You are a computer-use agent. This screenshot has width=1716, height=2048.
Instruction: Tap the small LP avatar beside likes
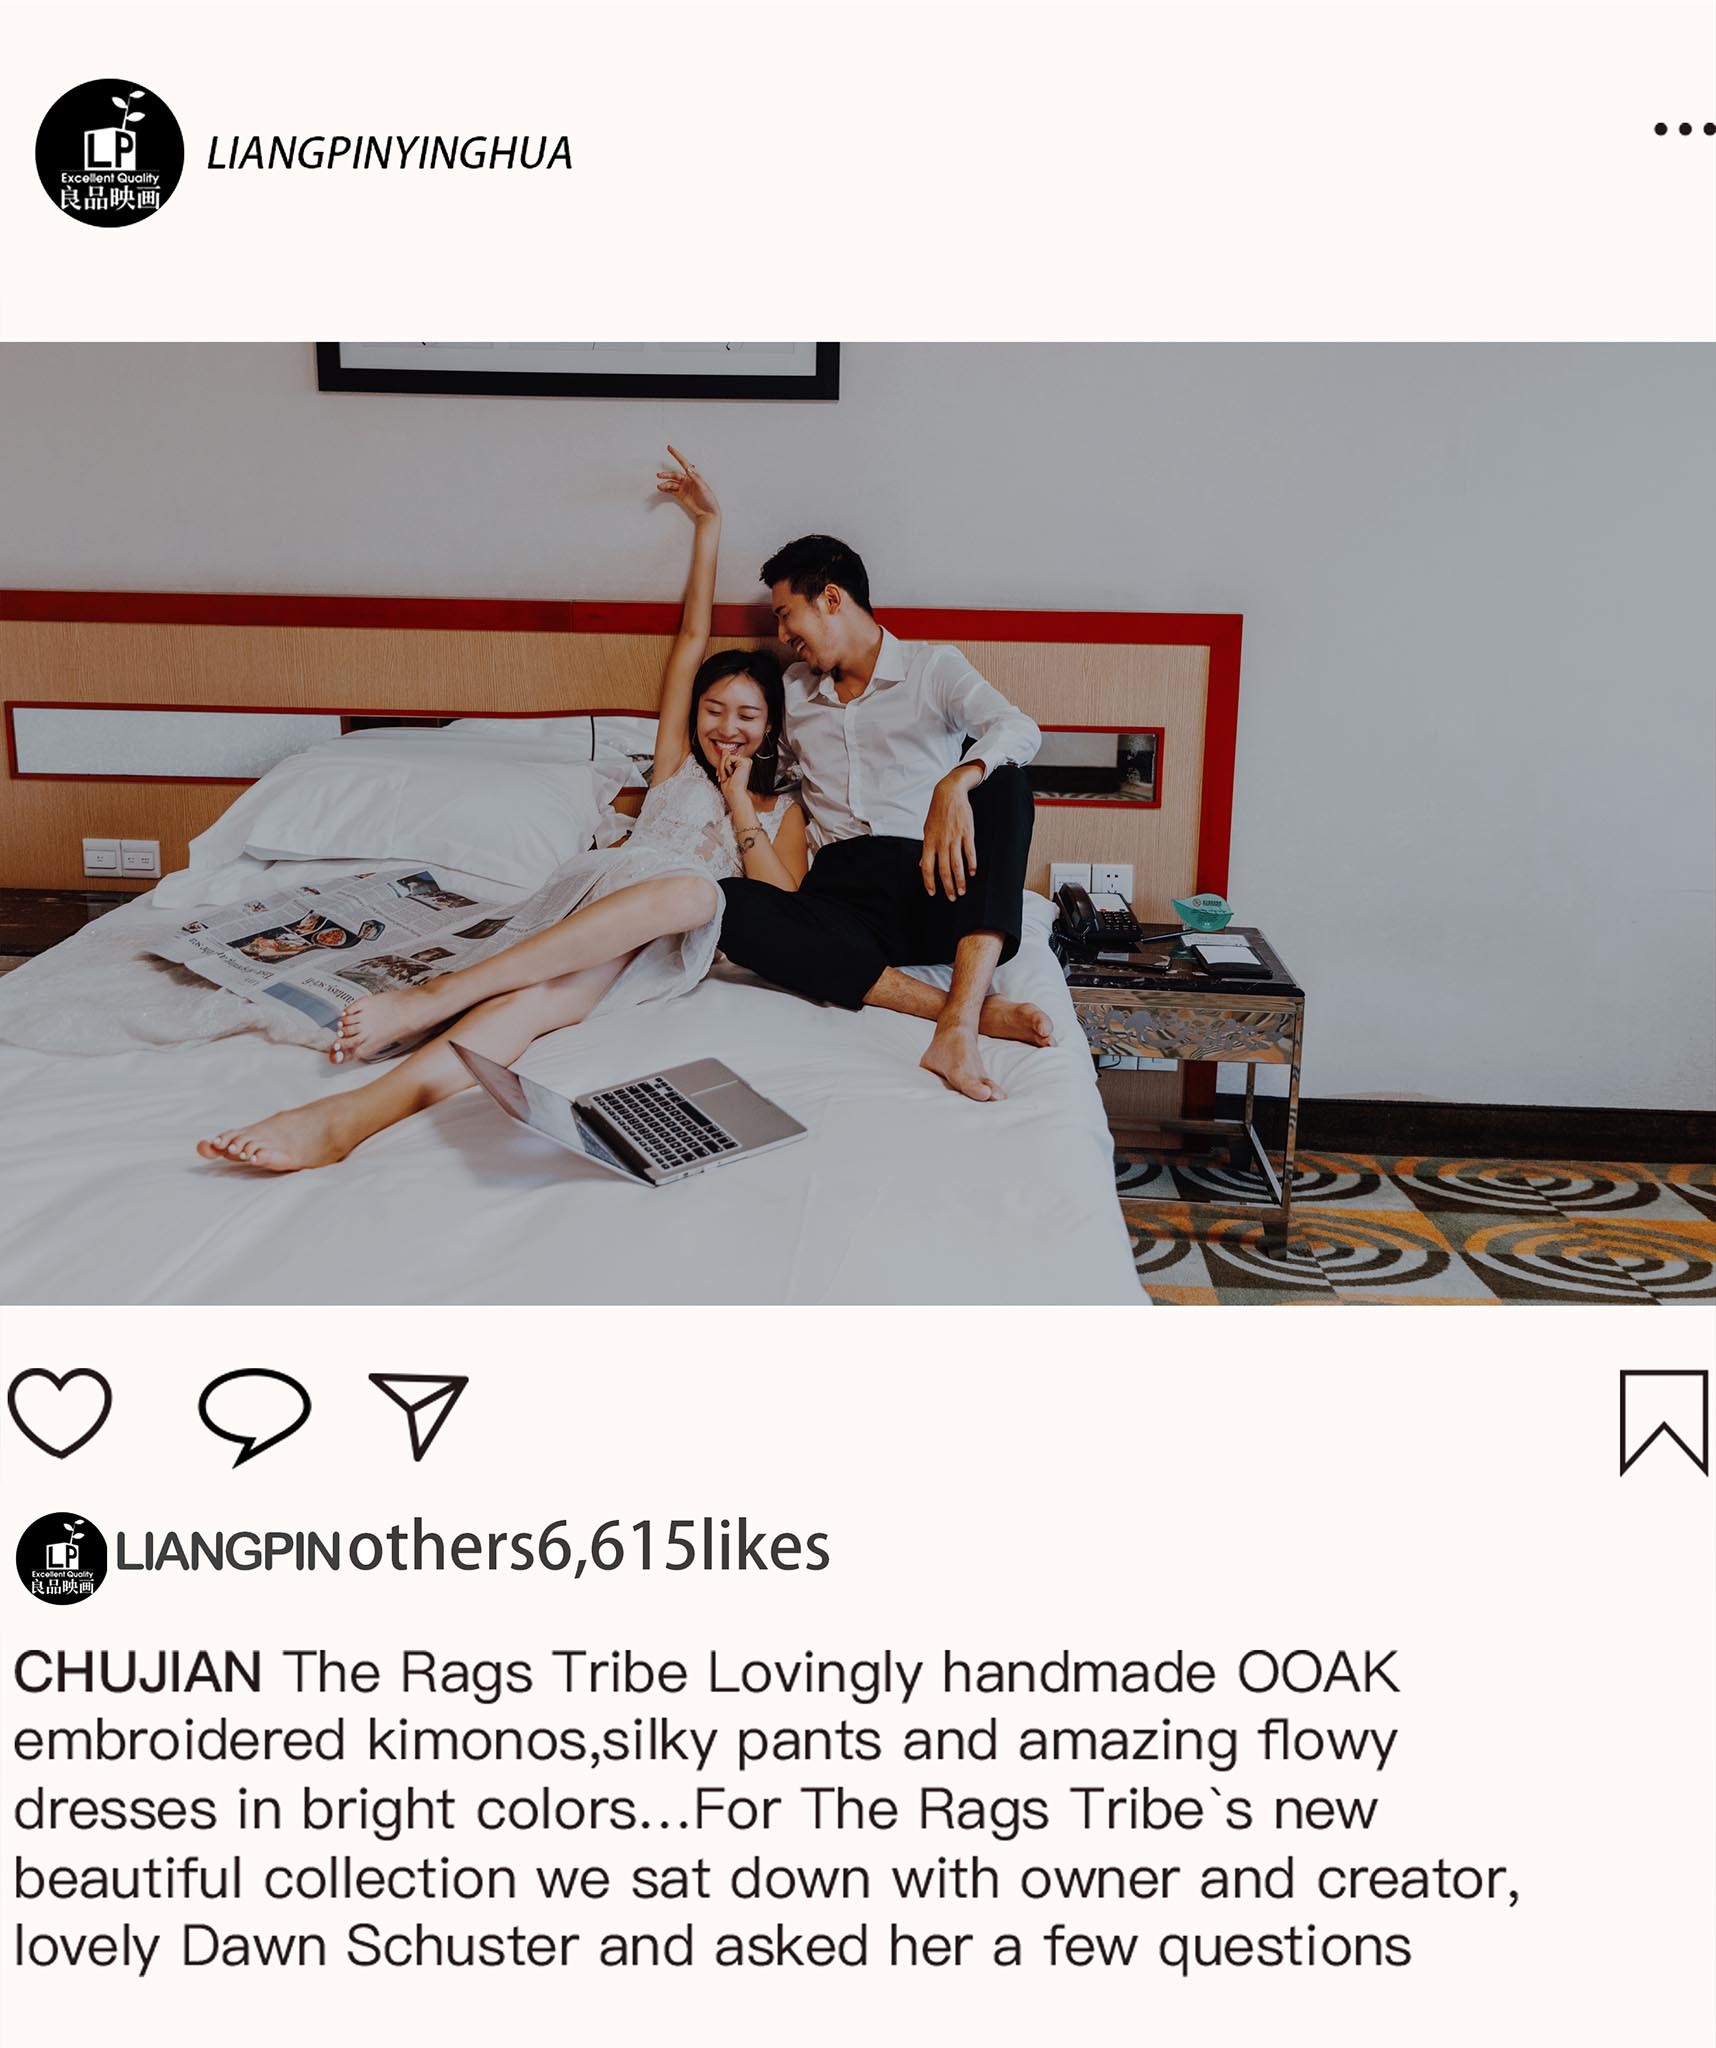click(x=62, y=1558)
